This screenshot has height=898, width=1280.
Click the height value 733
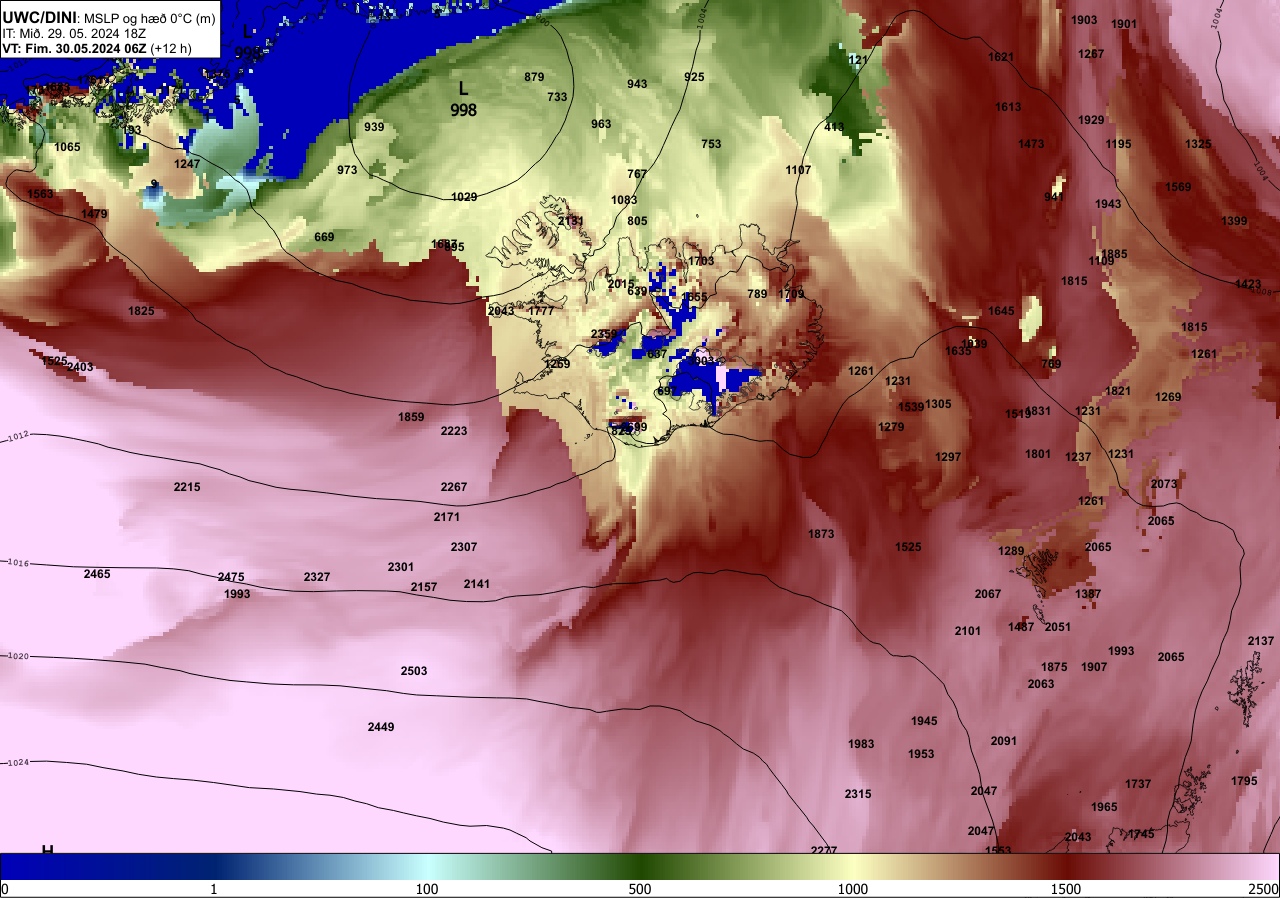pyautogui.click(x=557, y=97)
